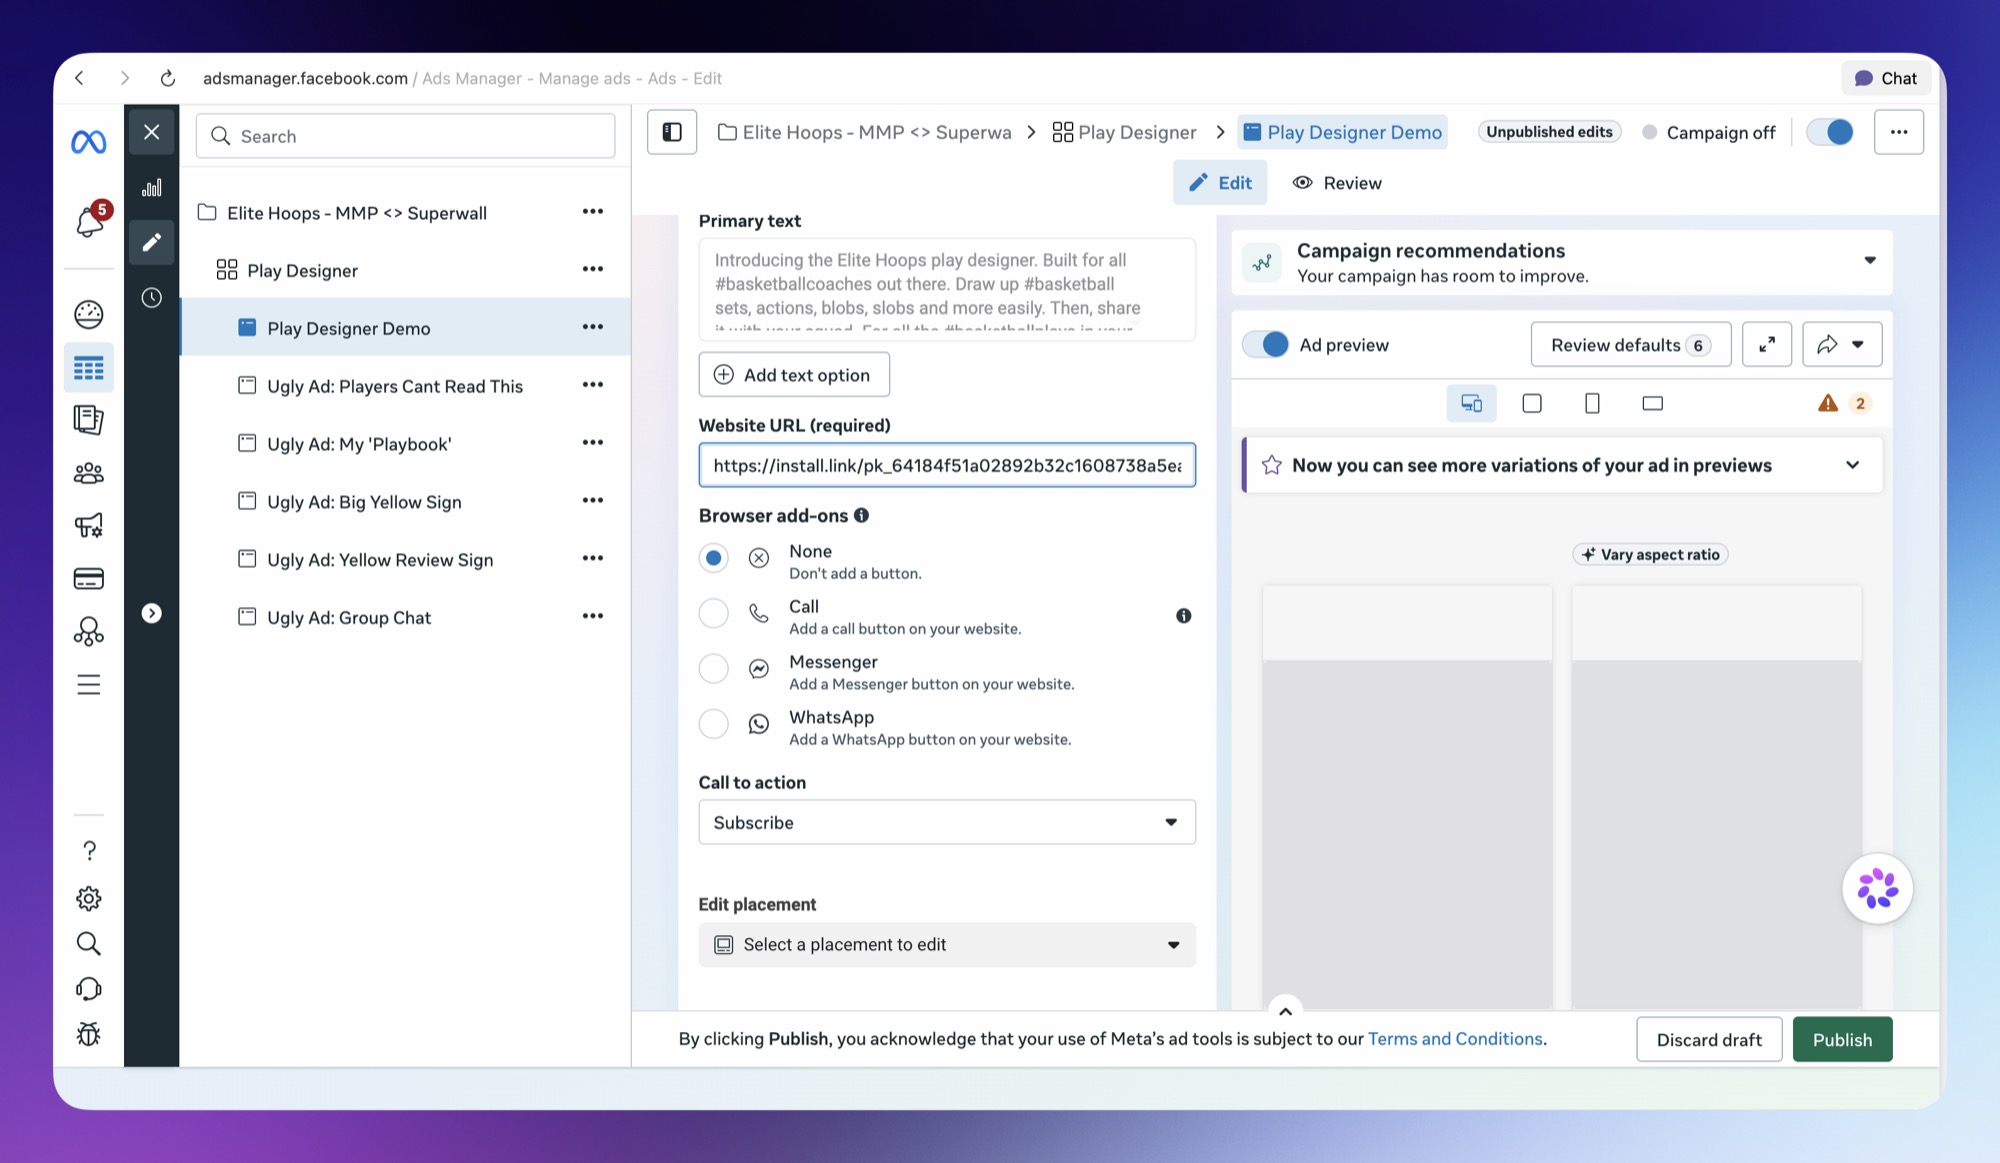Open Select a placement to edit dropdown

pyautogui.click(x=947, y=944)
